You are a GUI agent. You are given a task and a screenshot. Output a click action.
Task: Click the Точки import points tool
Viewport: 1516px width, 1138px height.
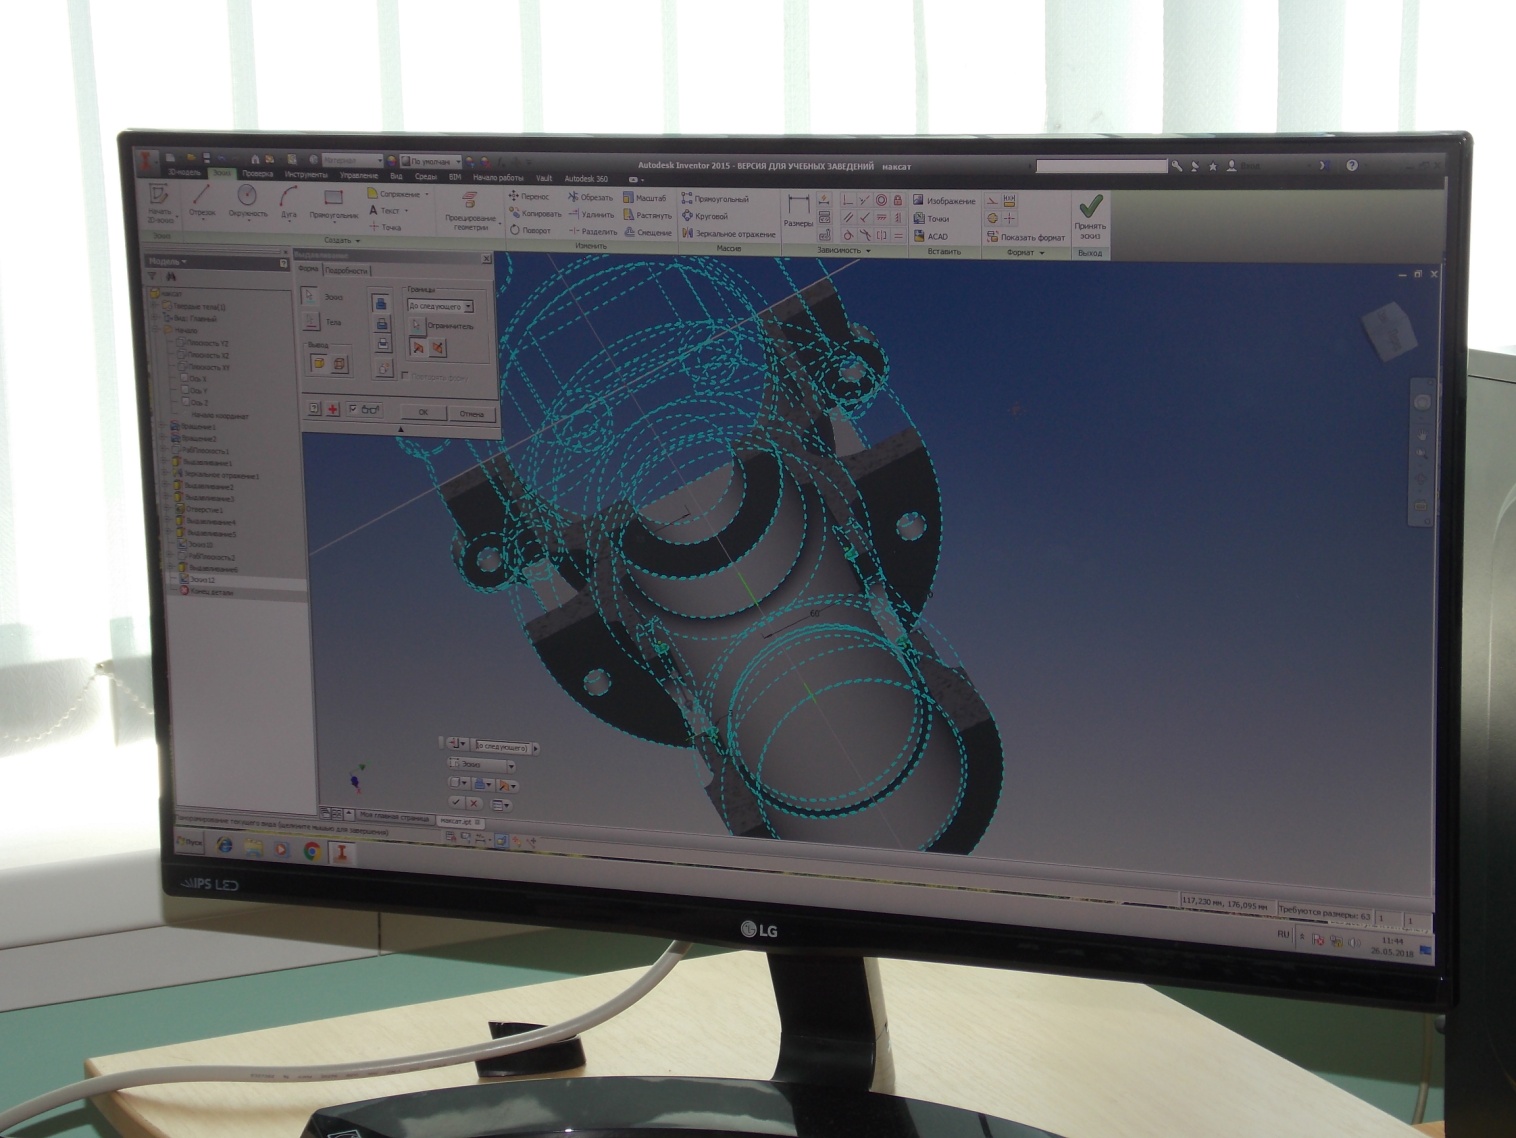(930, 219)
